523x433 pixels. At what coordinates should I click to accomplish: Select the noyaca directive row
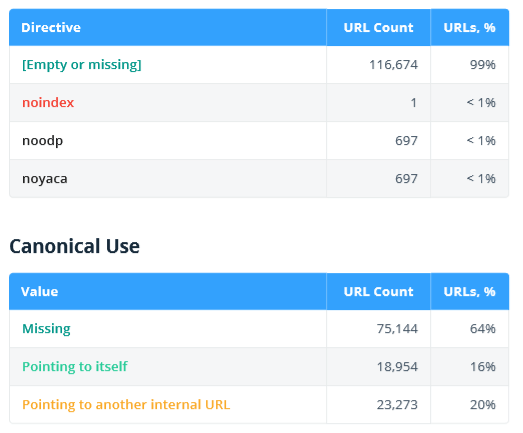tap(259, 178)
